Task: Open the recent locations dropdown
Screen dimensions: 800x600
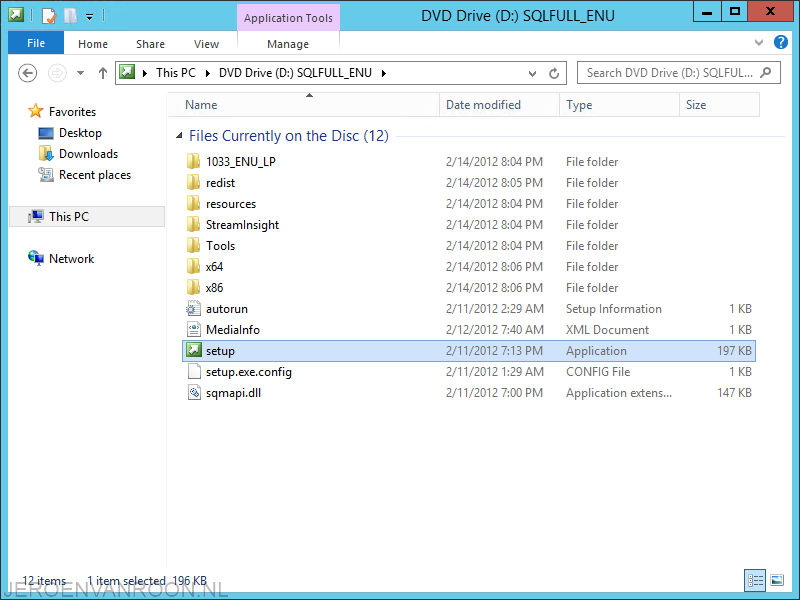Action: (x=81, y=73)
